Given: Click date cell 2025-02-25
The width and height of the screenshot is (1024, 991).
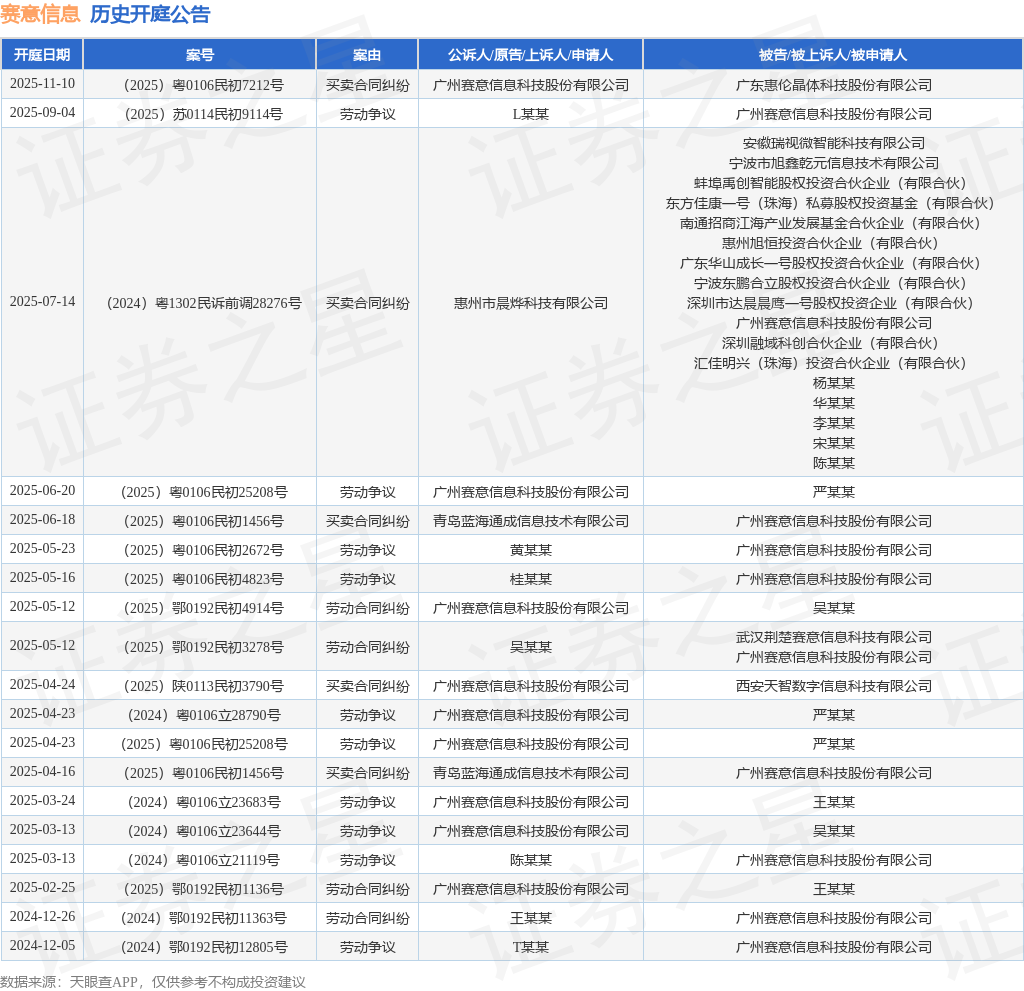Looking at the screenshot, I should coord(42,887).
